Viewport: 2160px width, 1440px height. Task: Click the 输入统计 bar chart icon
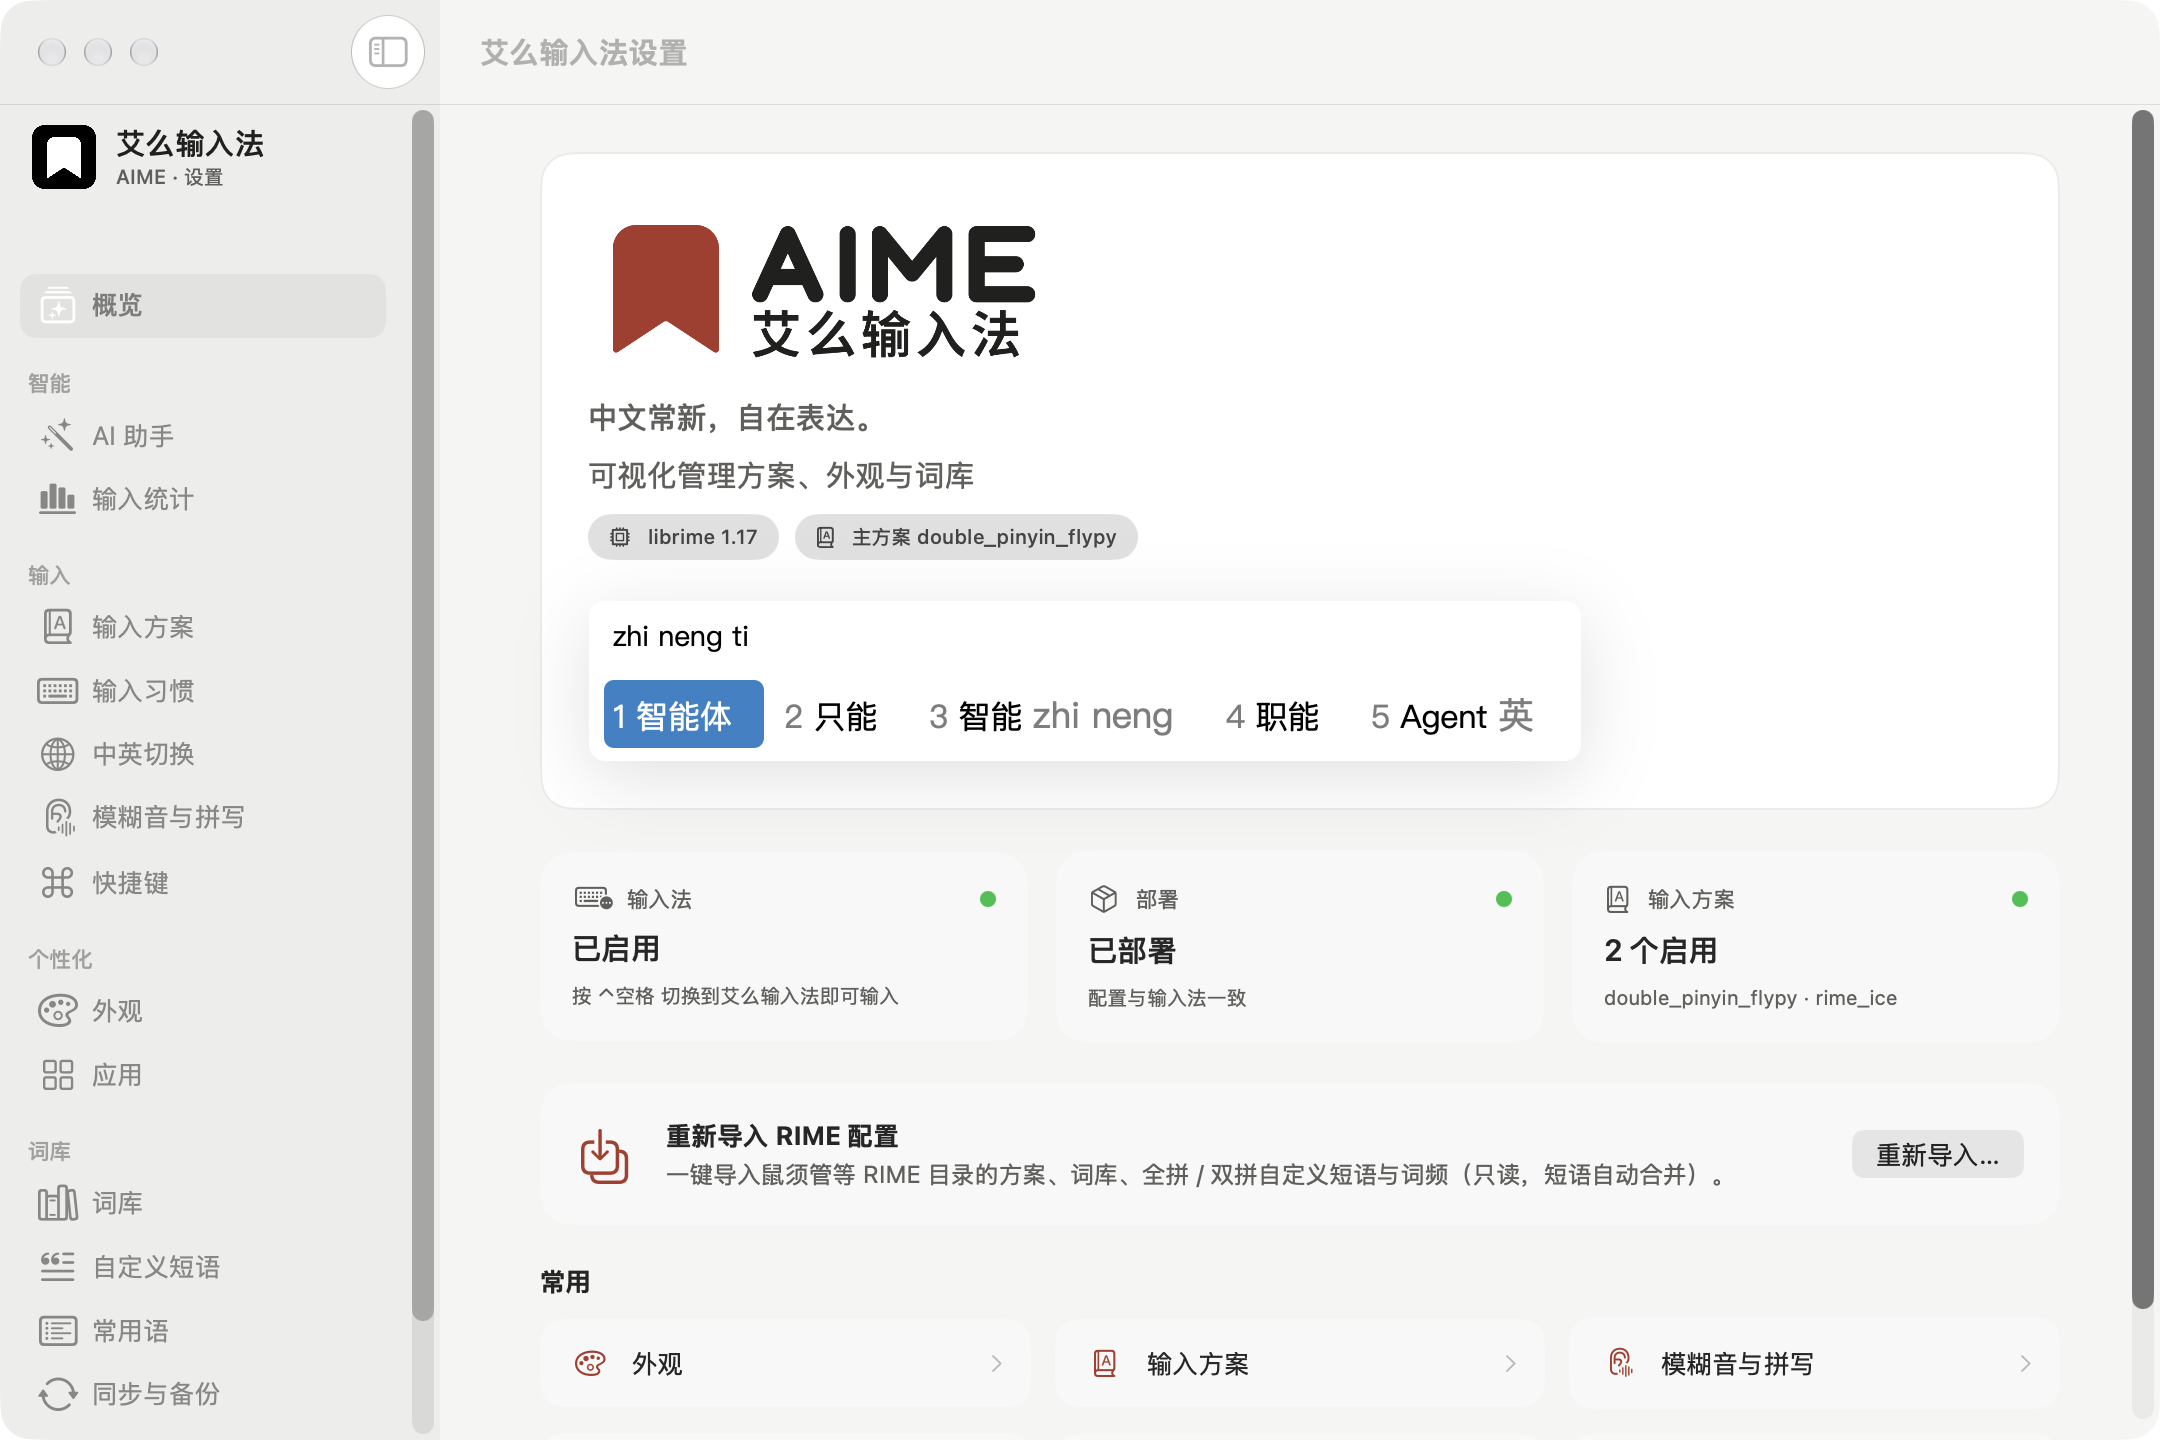coord(57,499)
